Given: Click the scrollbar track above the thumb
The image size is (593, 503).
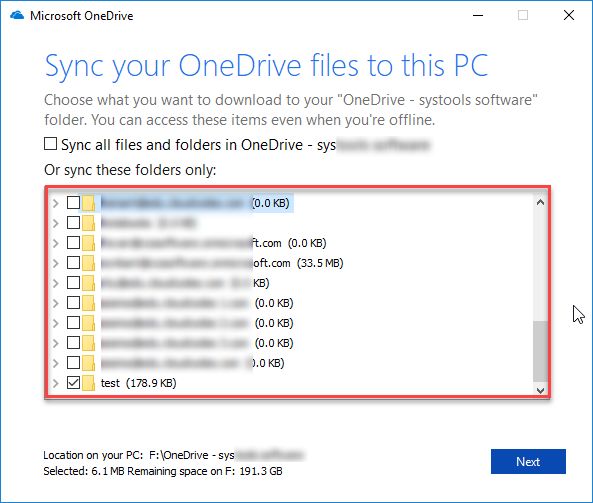Looking at the screenshot, I should pyautogui.click(x=540, y=265).
